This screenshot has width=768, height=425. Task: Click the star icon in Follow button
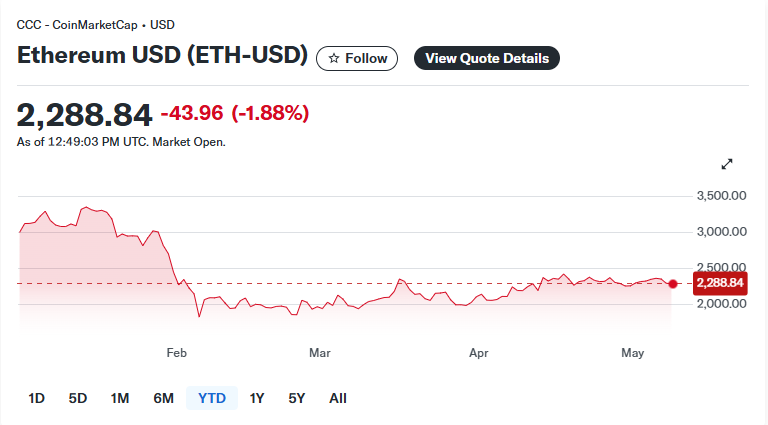pos(334,58)
